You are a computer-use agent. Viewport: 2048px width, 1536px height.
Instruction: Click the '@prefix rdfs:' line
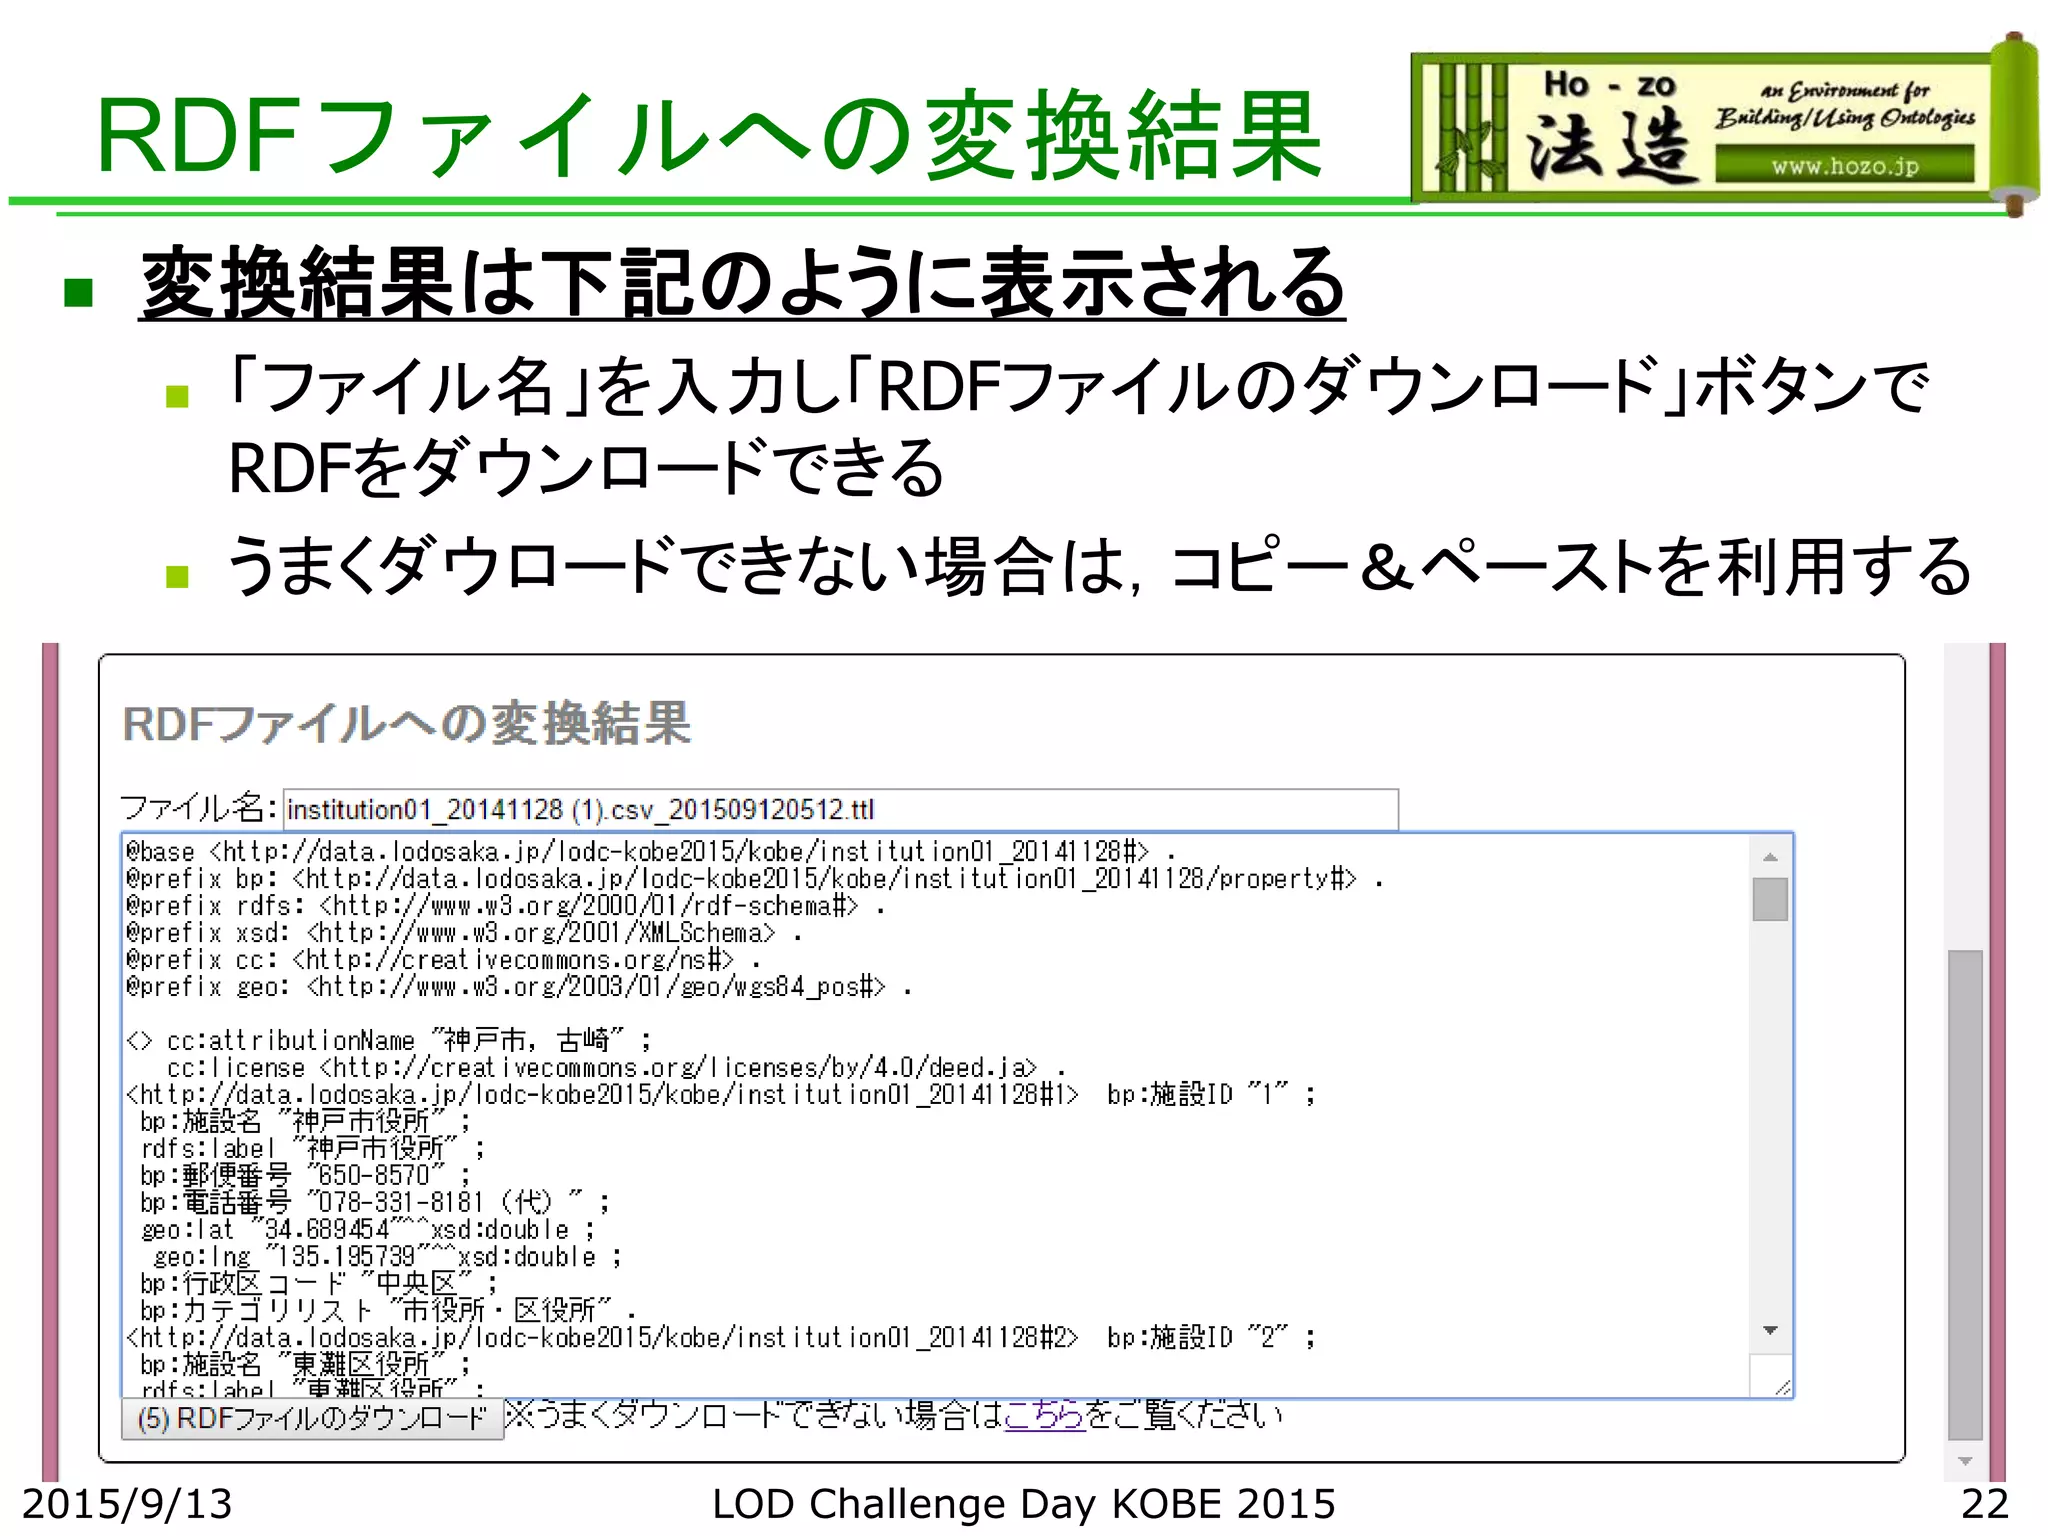tap(506, 906)
